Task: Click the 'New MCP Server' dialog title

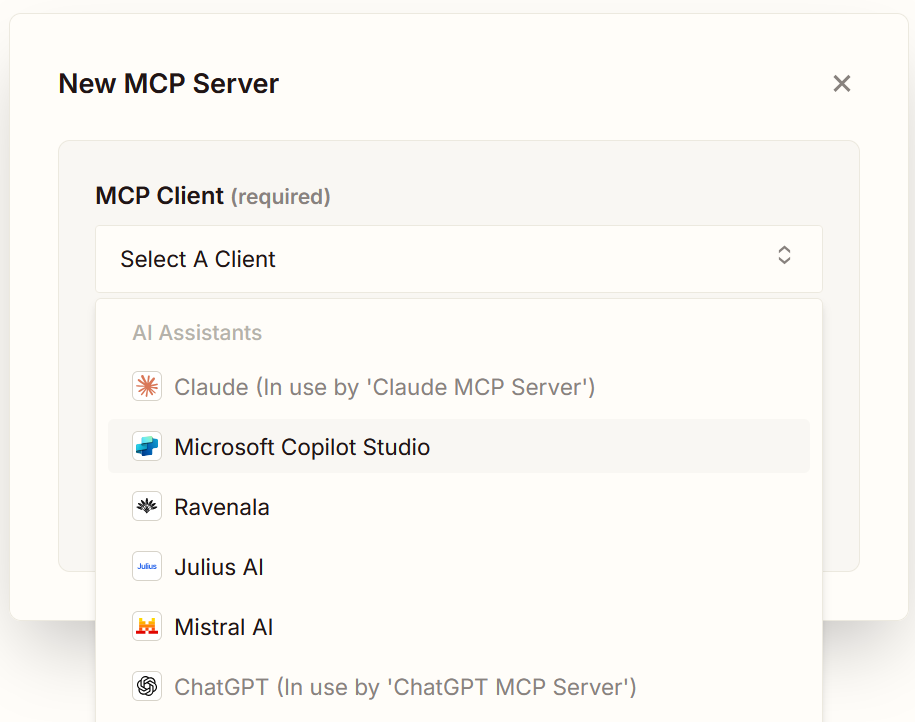Action: 168,84
